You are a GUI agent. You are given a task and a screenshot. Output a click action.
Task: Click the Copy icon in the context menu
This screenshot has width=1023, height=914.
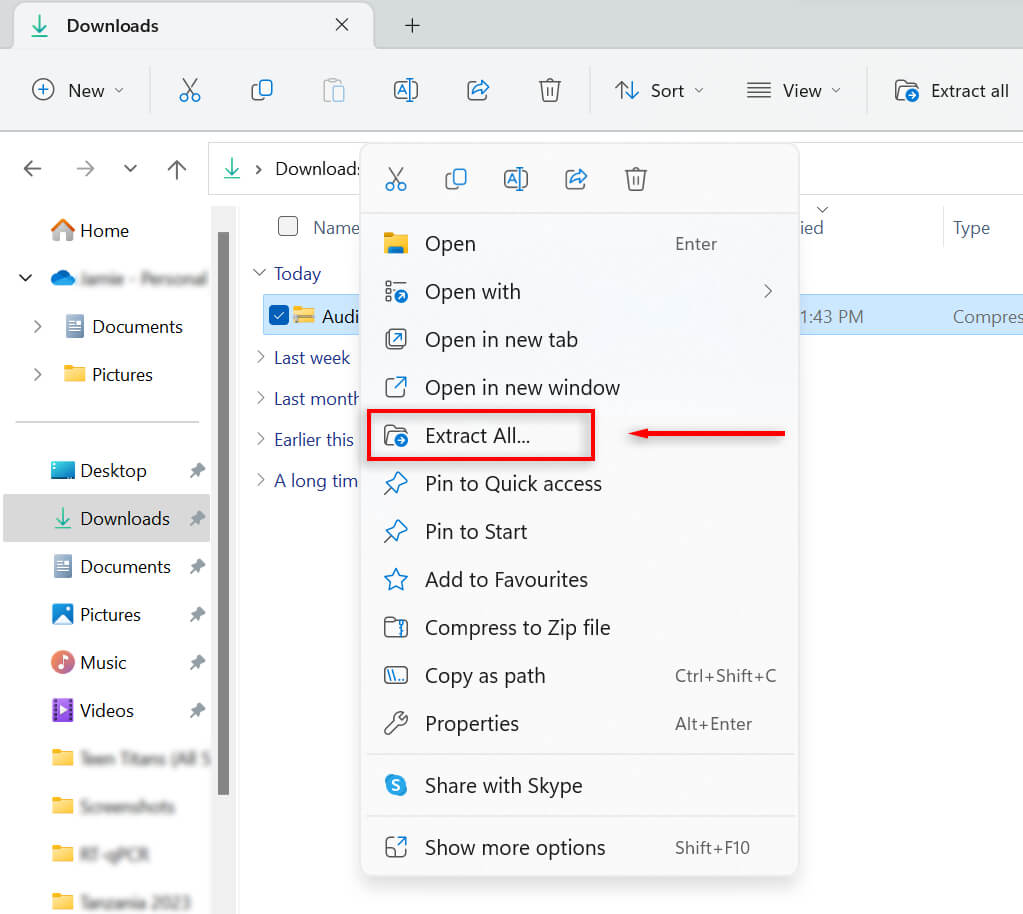pos(456,179)
